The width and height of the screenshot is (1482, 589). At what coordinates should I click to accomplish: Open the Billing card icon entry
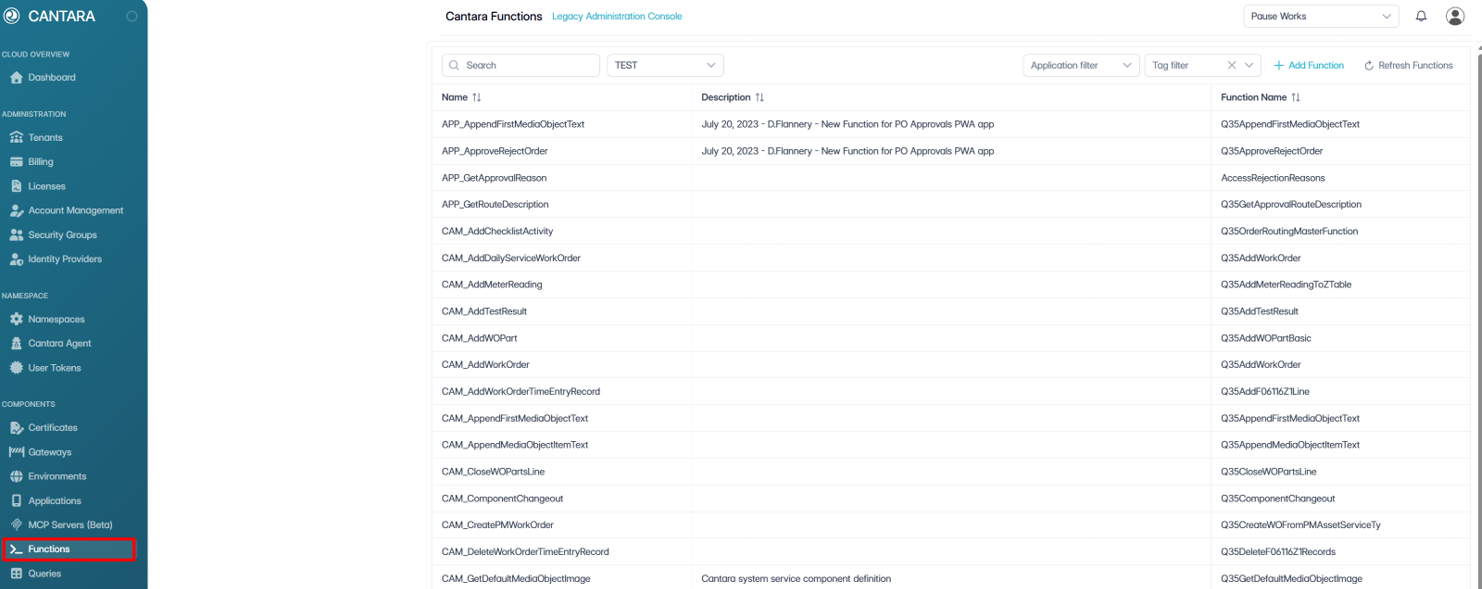click(x=16, y=162)
